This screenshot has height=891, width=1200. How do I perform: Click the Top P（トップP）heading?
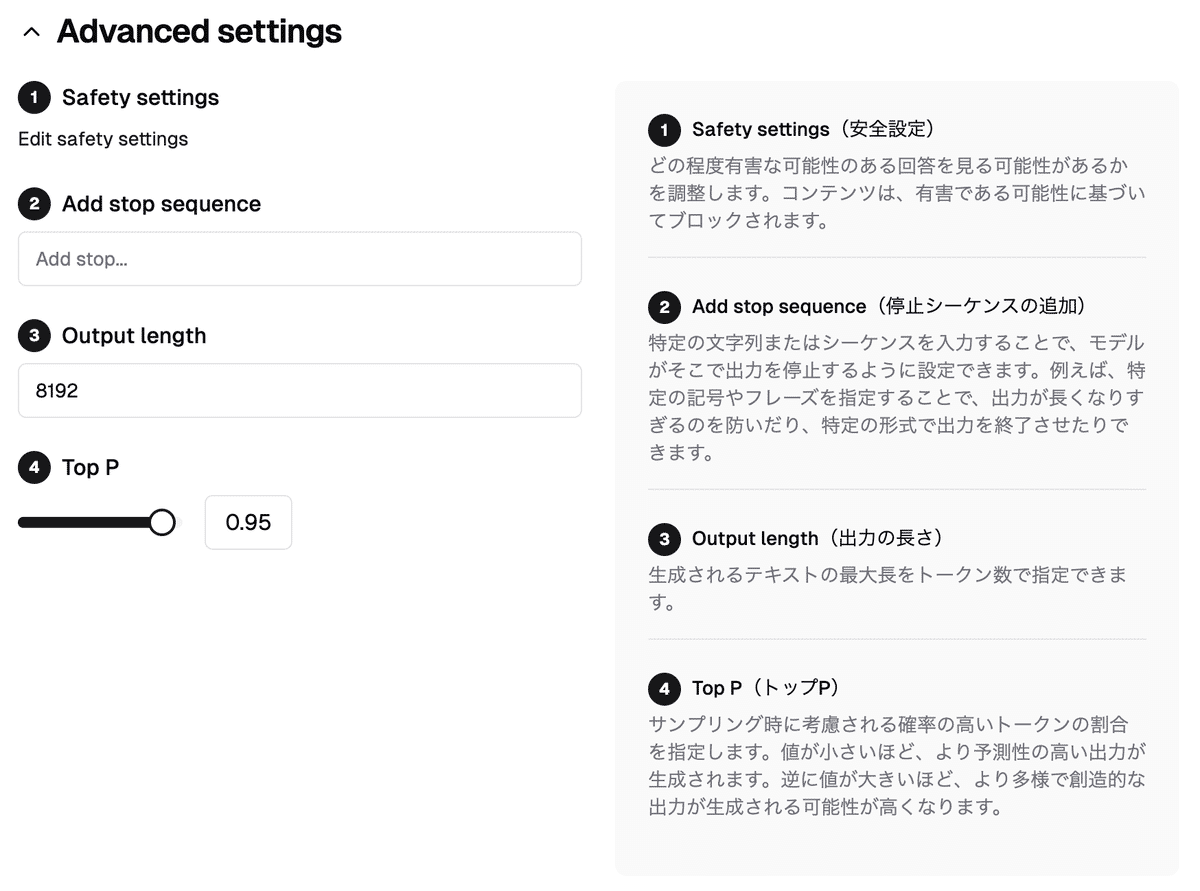(766, 689)
